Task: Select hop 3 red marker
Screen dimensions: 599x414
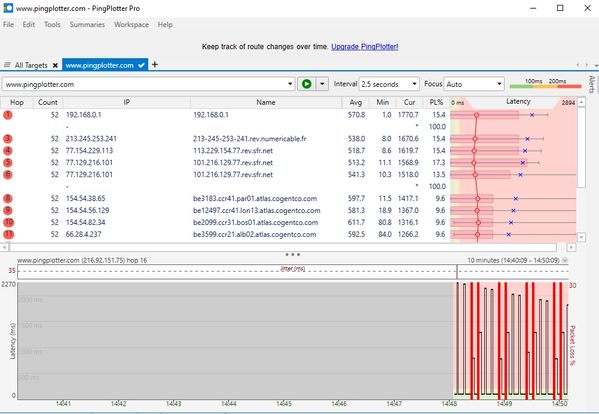Action: point(8,139)
